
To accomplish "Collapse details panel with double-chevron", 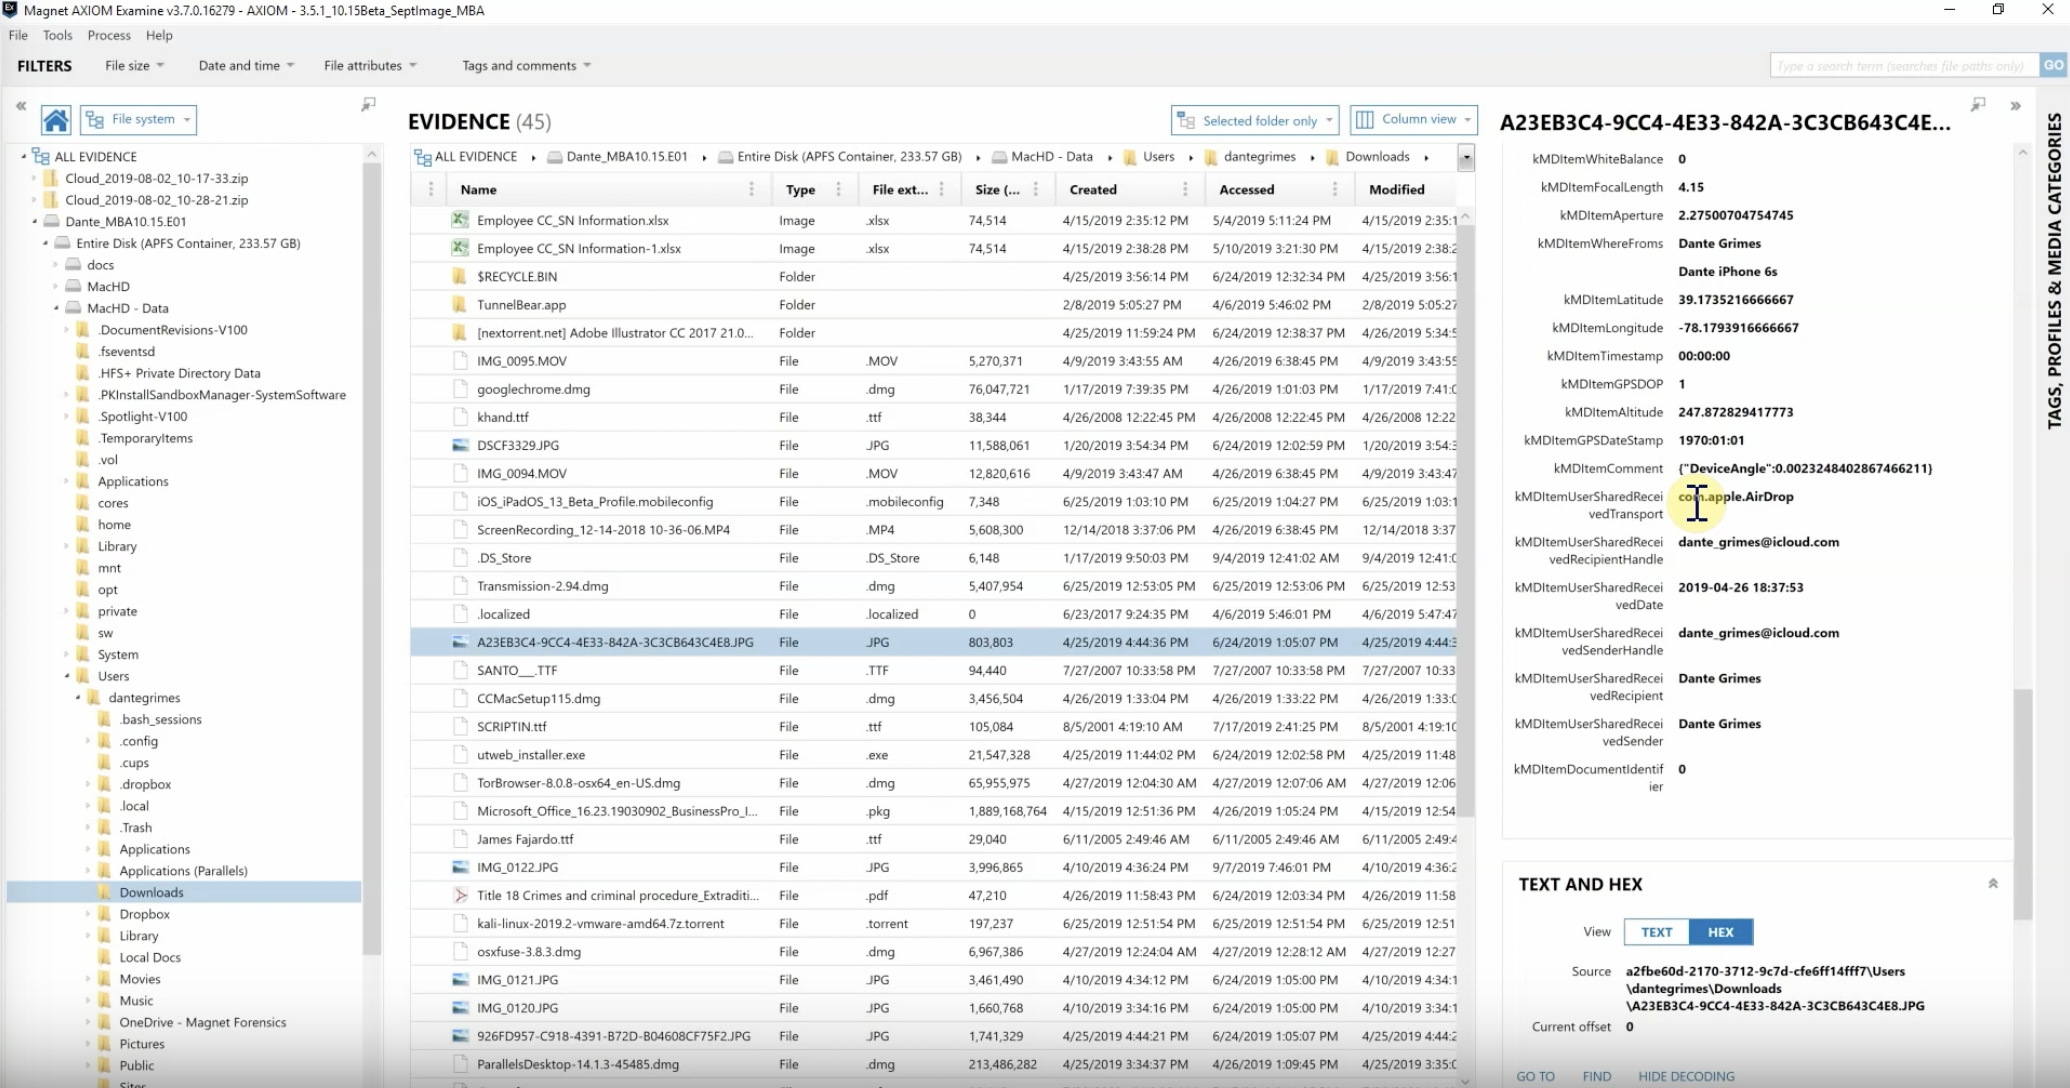I will point(2015,105).
